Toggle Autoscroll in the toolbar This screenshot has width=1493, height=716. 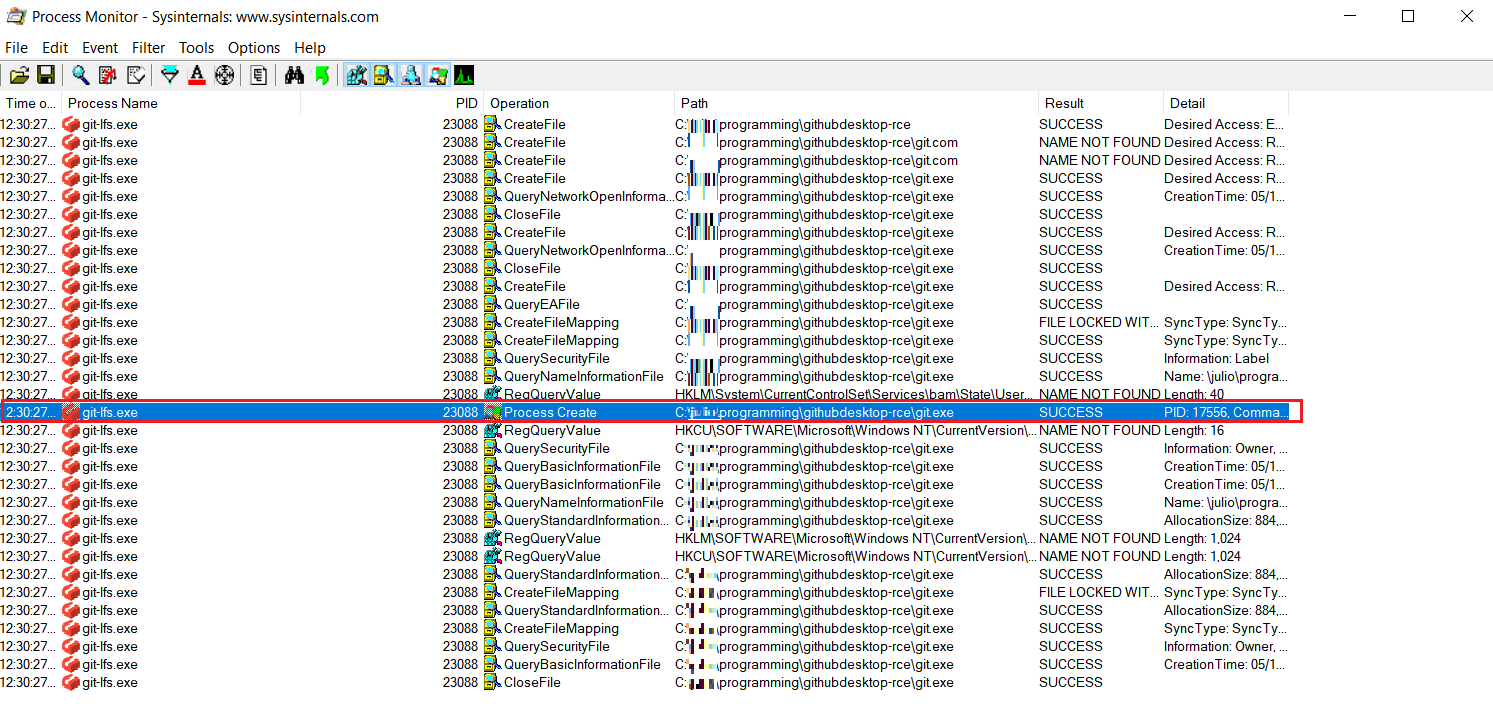108,75
